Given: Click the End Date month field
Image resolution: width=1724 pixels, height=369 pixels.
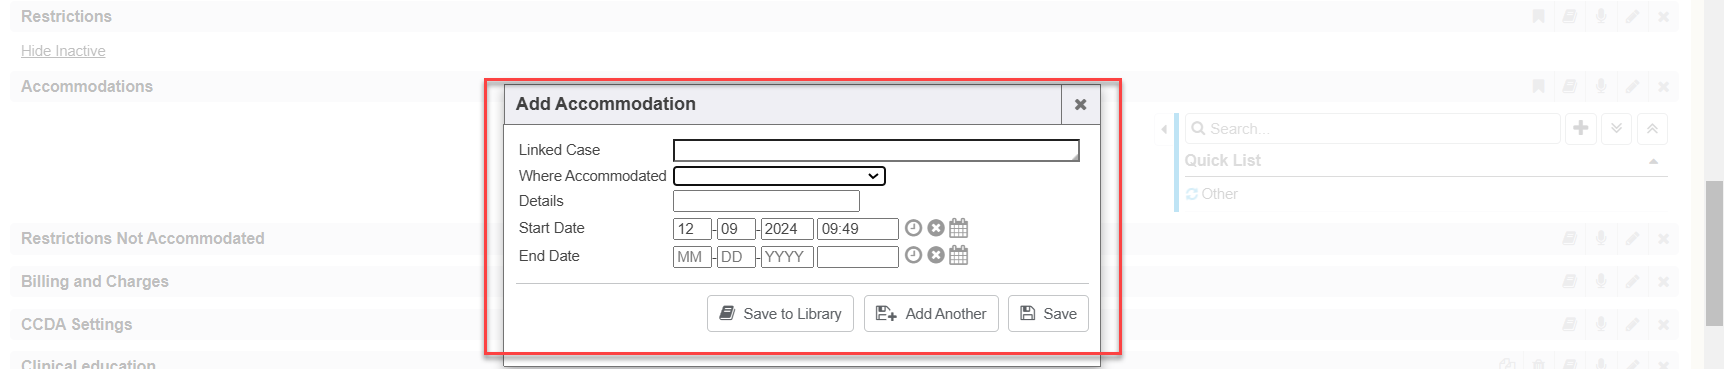Looking at the screenshot, I should tap(692, 257).
